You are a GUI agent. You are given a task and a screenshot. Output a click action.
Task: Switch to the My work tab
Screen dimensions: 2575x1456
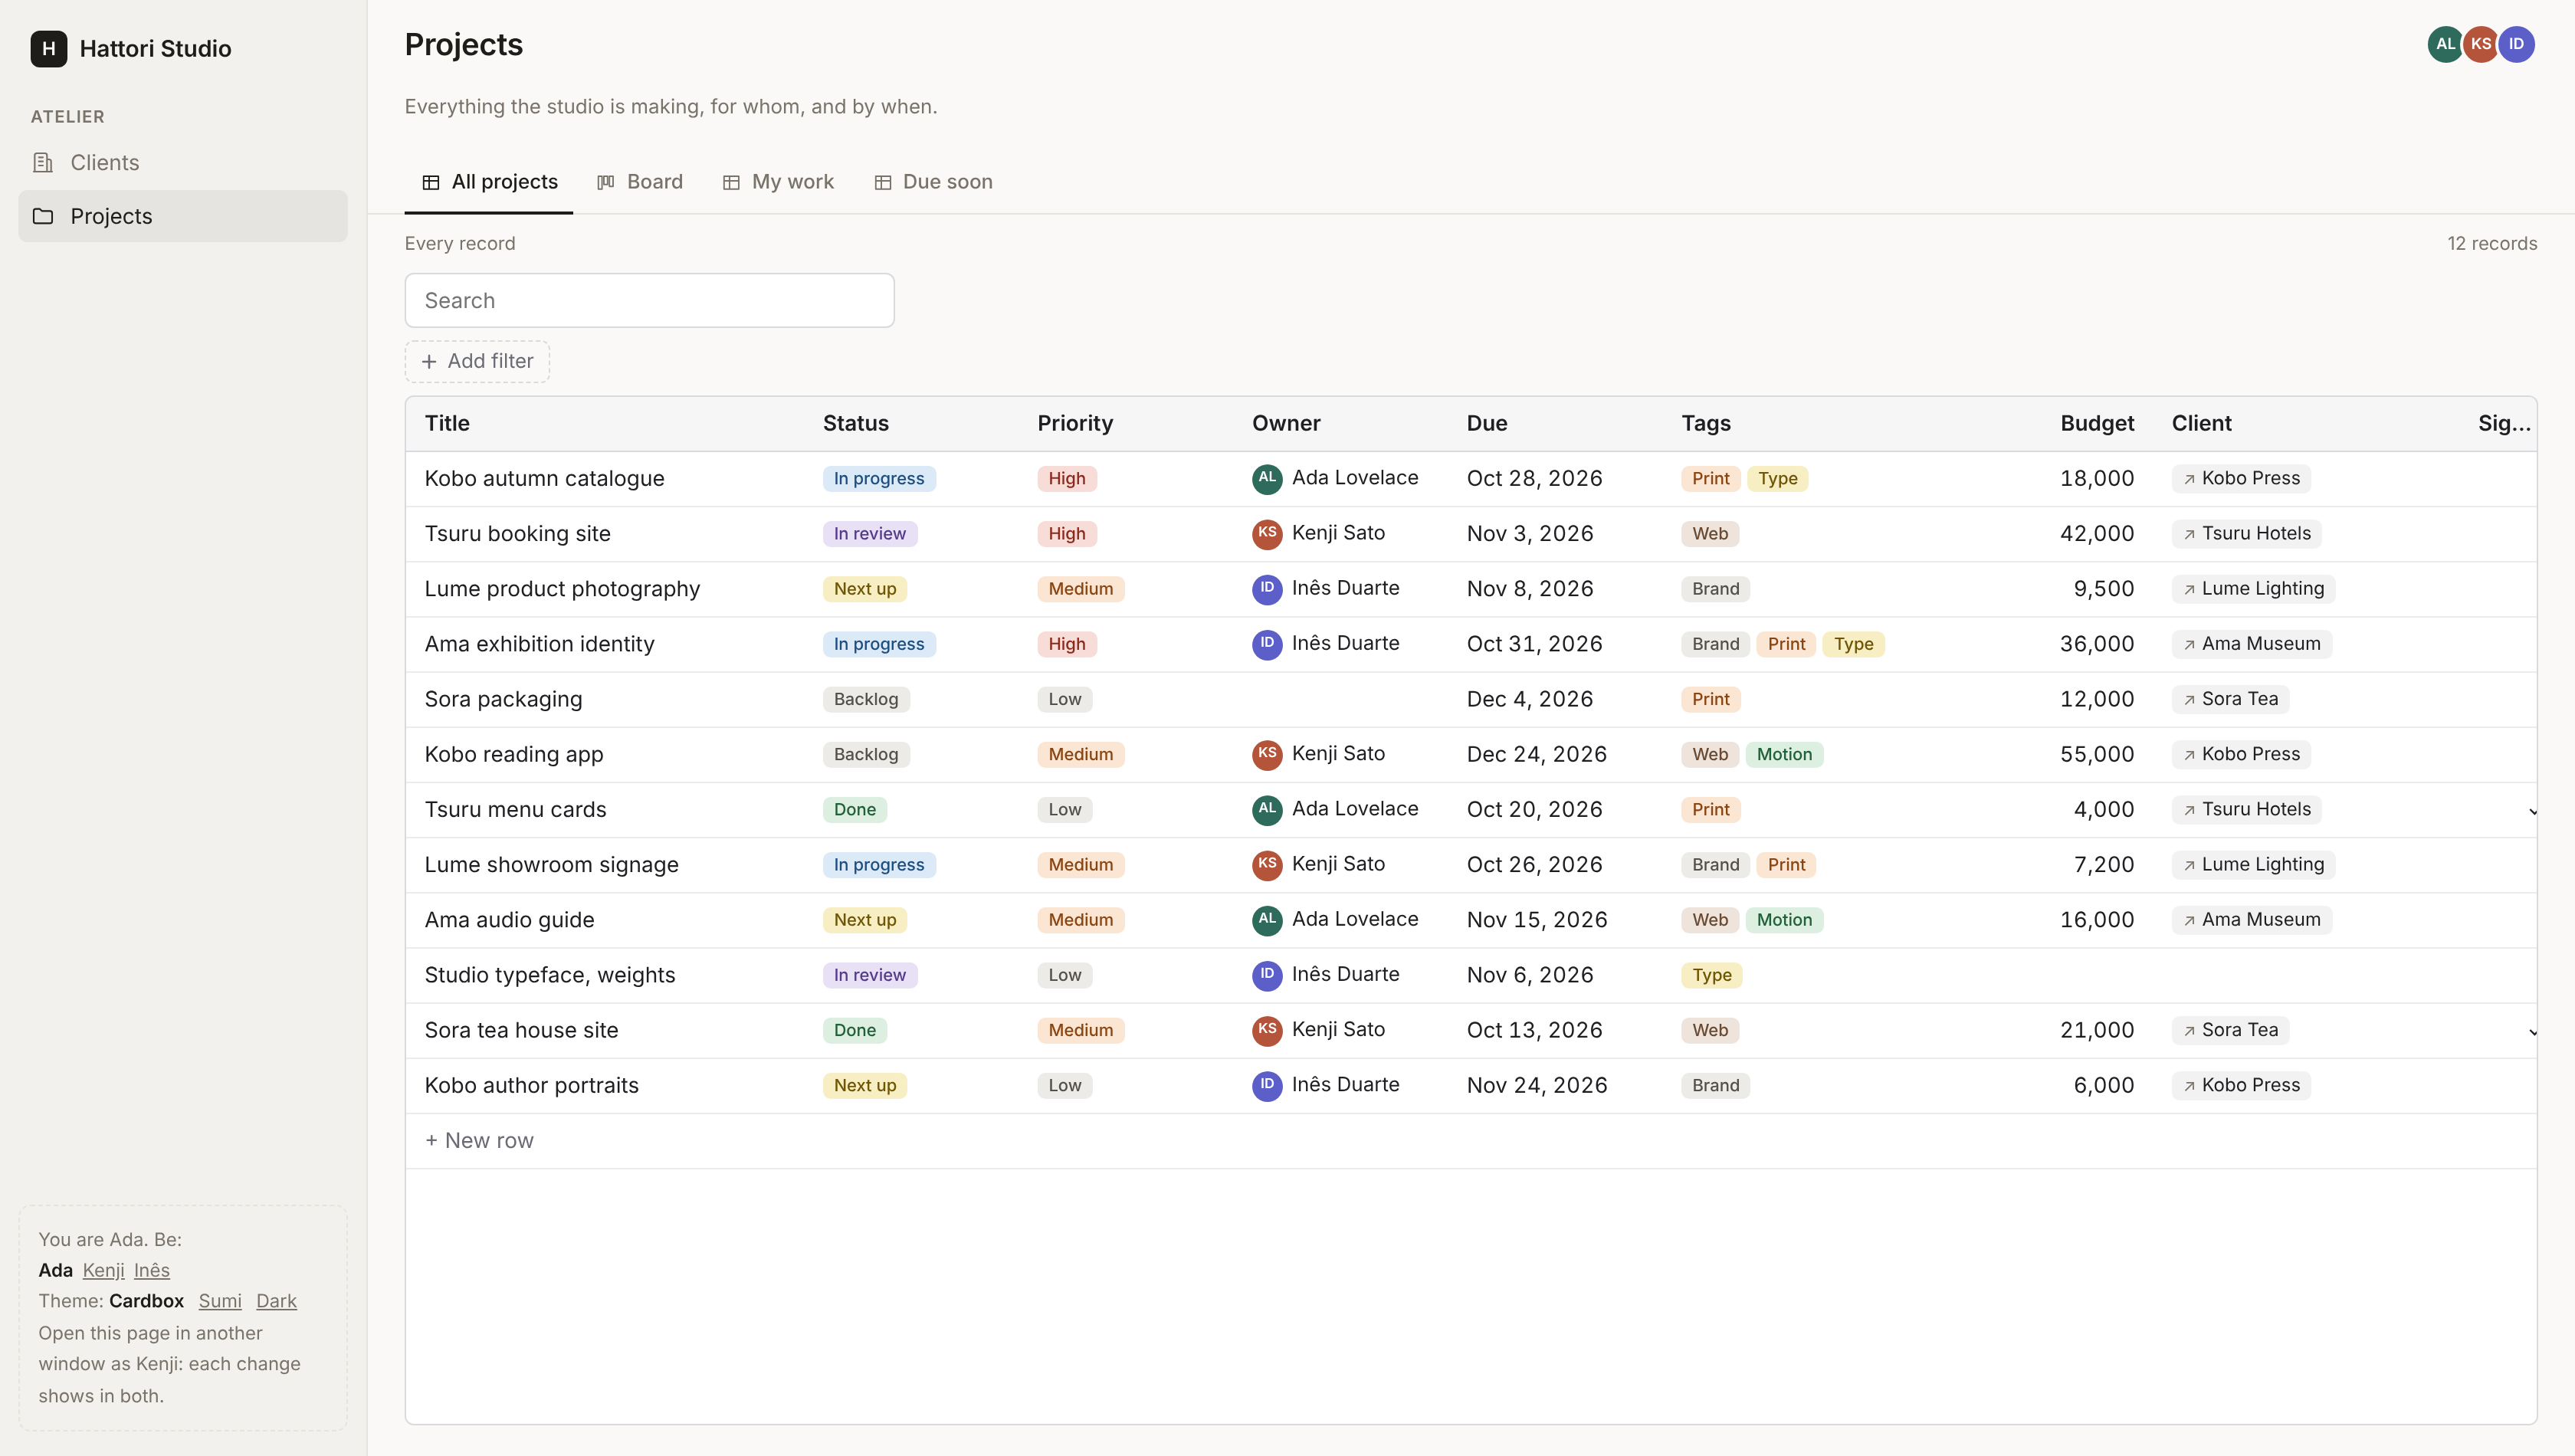click(x=778, y=182)
